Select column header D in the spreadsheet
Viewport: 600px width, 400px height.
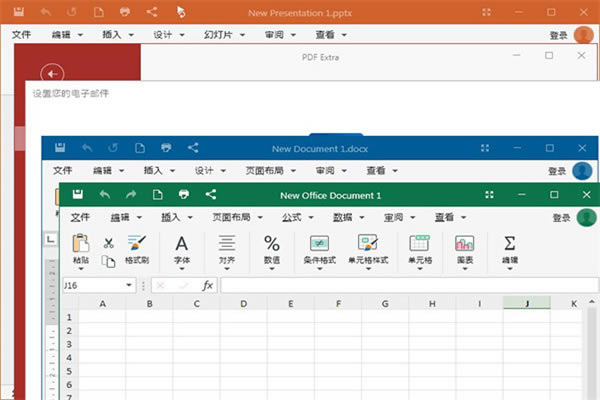(241, 303)
